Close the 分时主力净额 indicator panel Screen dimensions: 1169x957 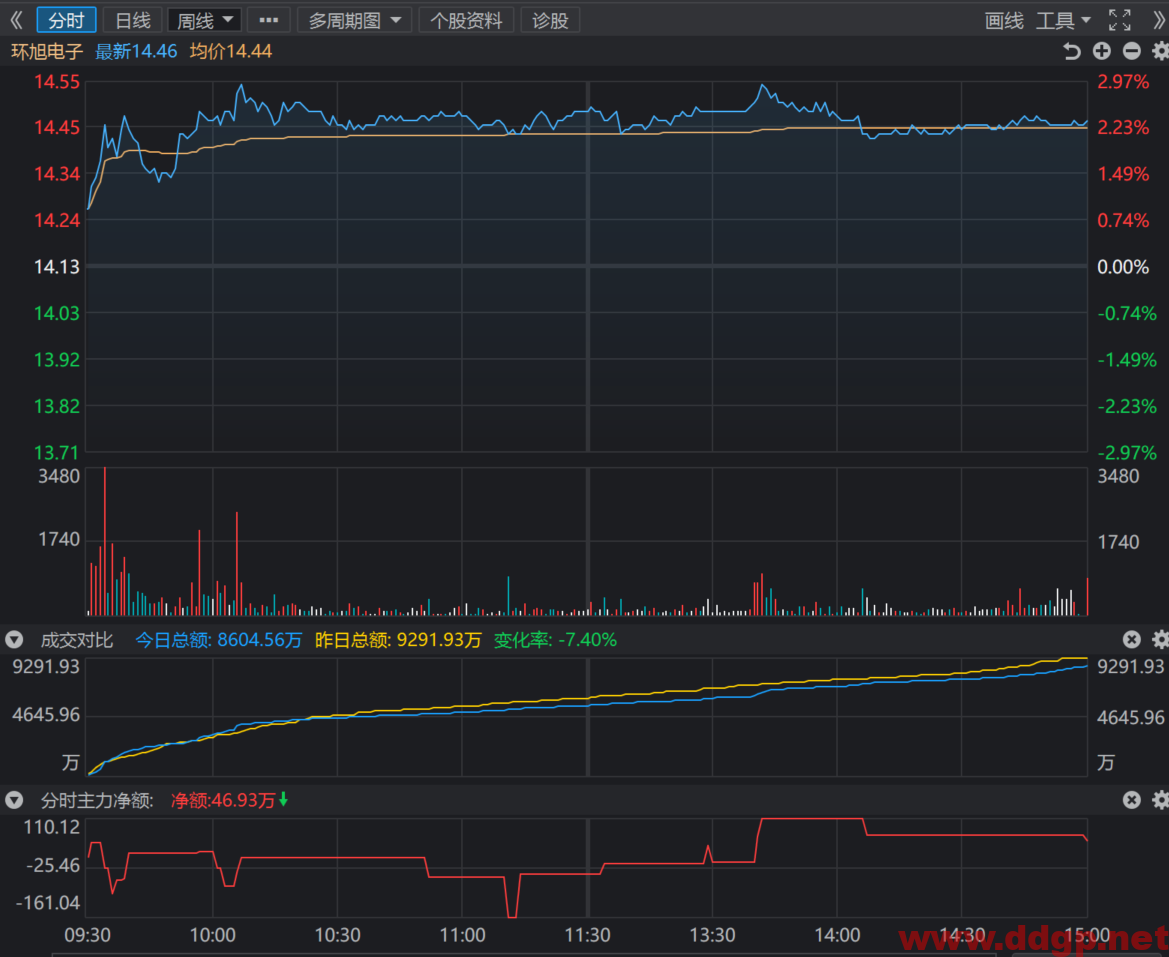[x=1132, y=800]
